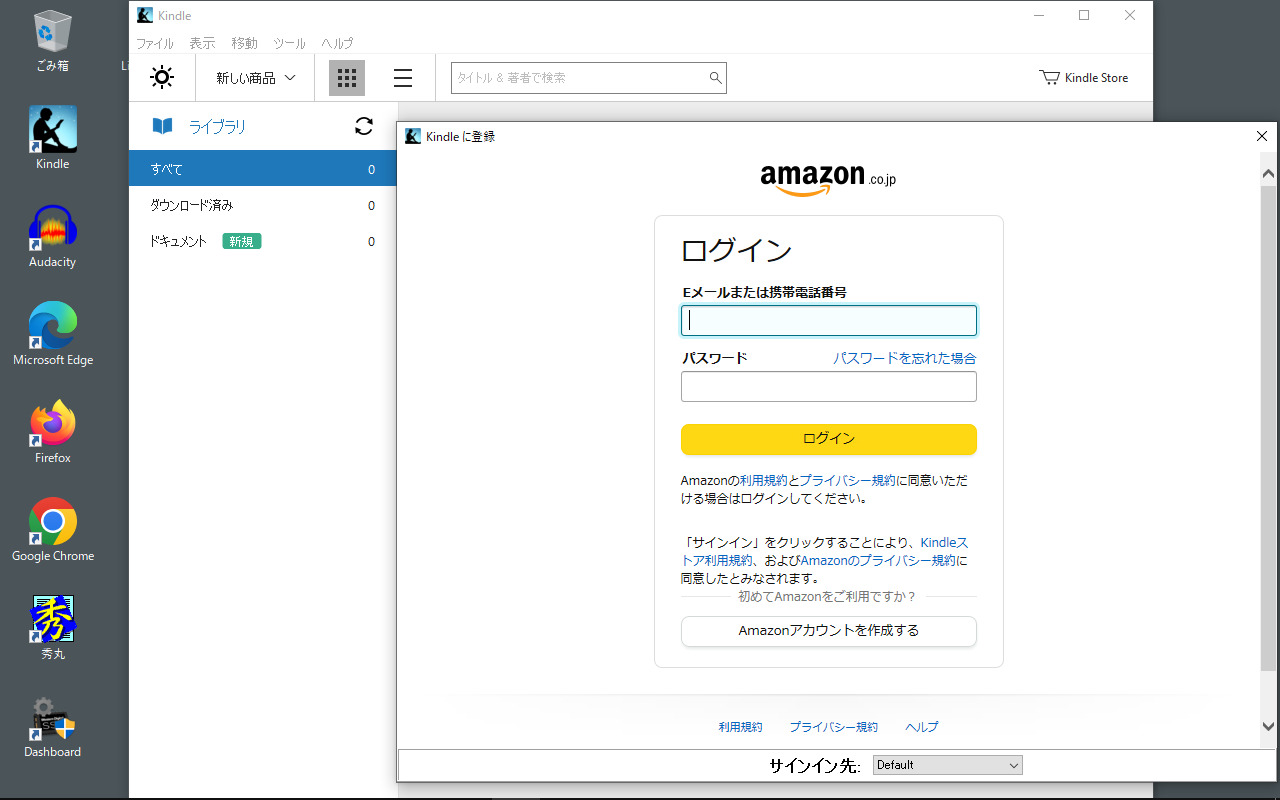
Task: Click the brightness sun icon in toolbar
Action: (x=162, y=78)
